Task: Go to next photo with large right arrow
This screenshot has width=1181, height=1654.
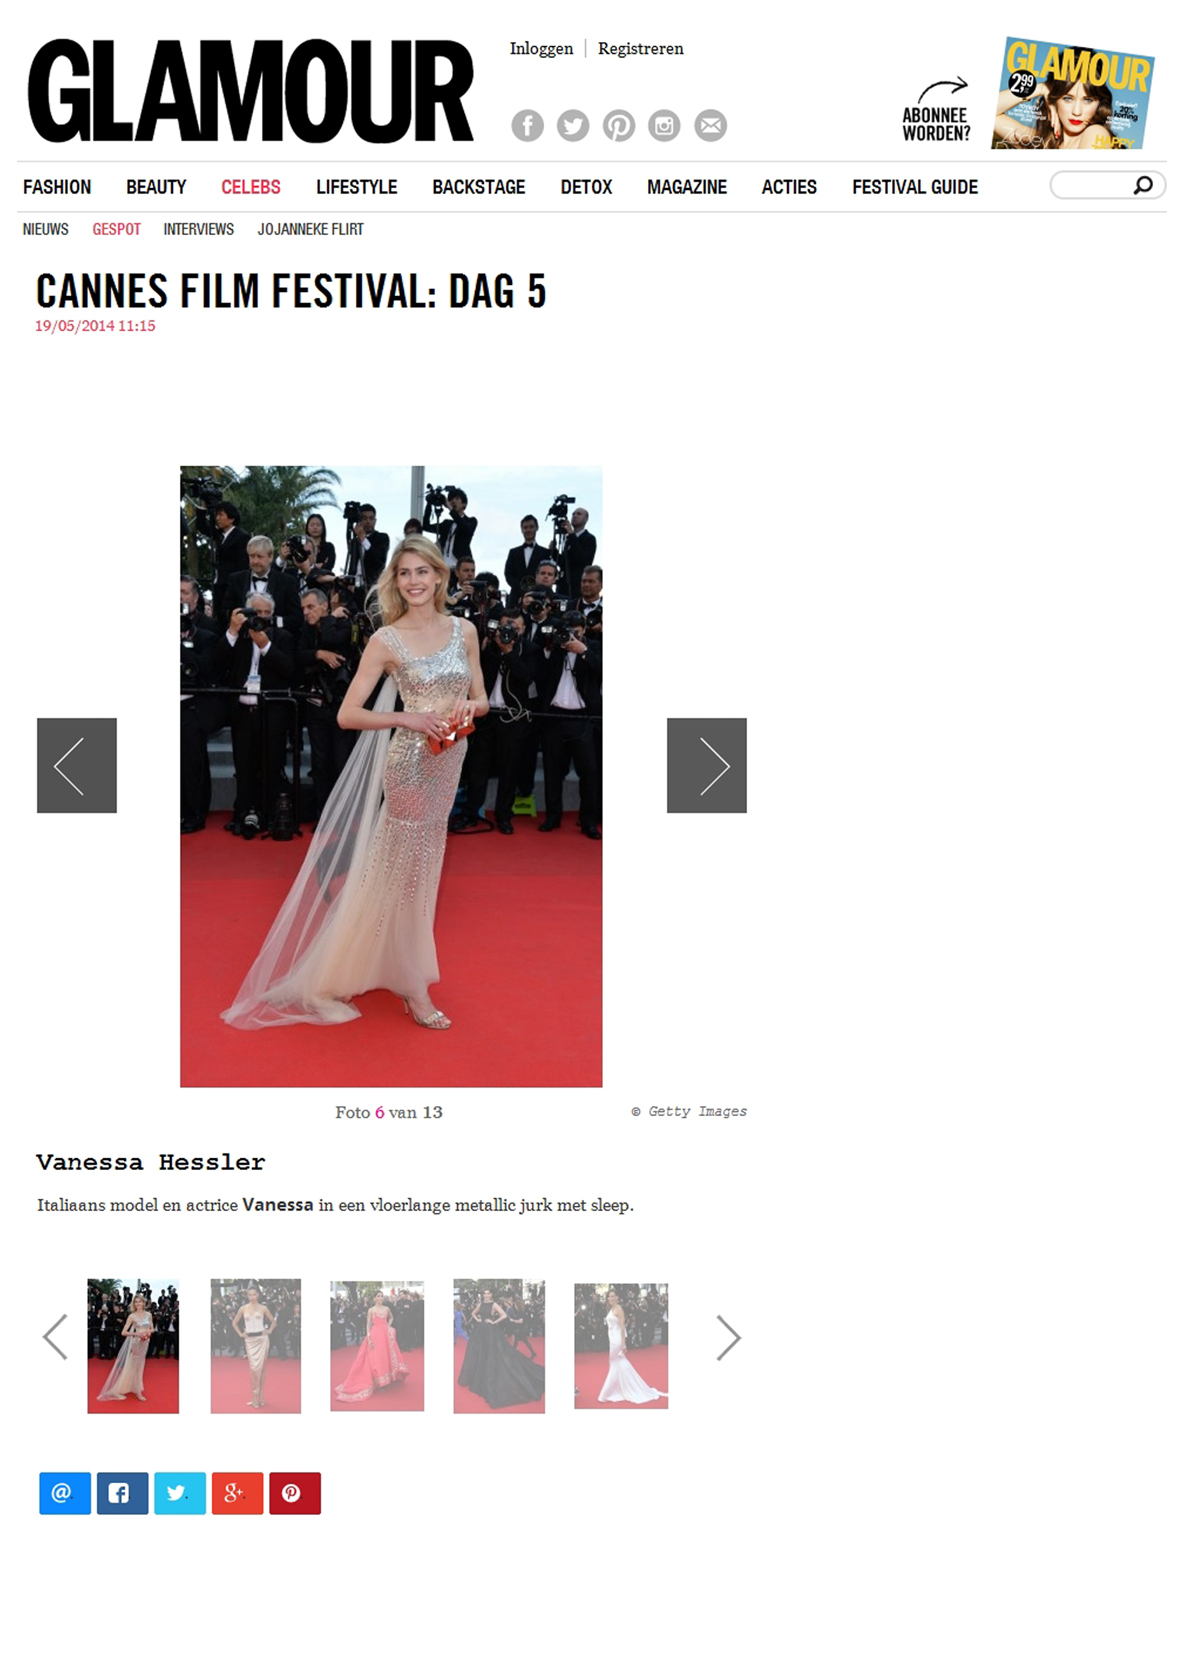Action: click(707, 765)
